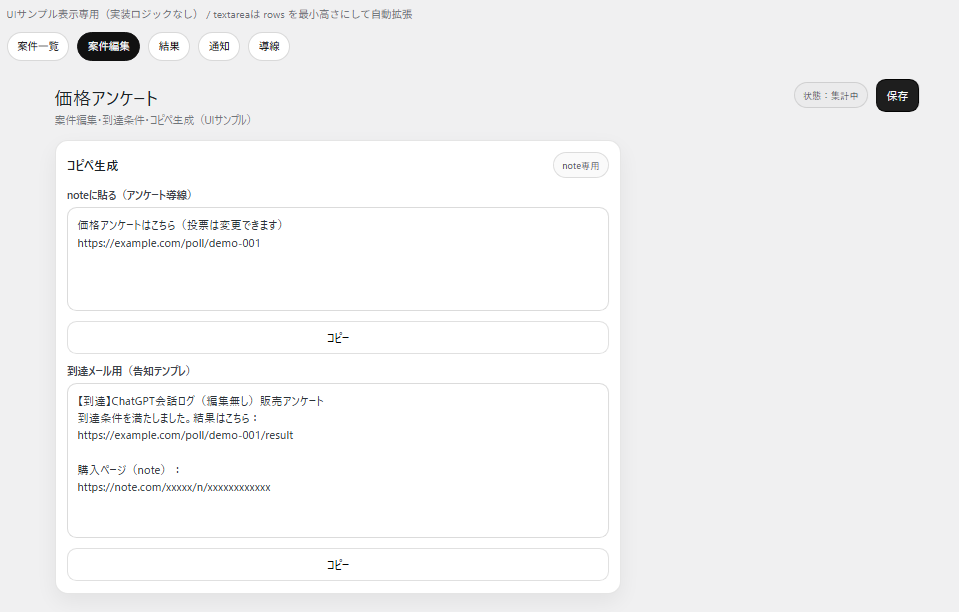
Task: Open the 案件一覧 tab
Action: tap(38, 46)
